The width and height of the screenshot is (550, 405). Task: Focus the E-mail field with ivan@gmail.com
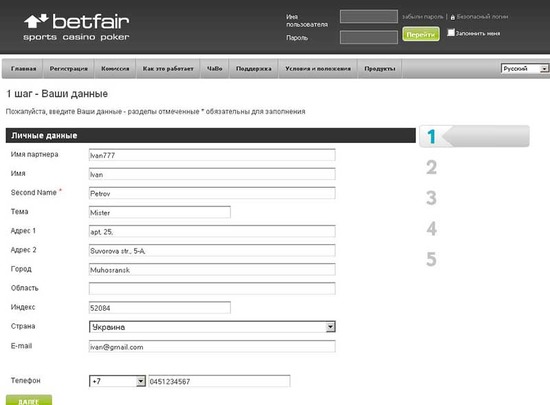pos(212,346)
